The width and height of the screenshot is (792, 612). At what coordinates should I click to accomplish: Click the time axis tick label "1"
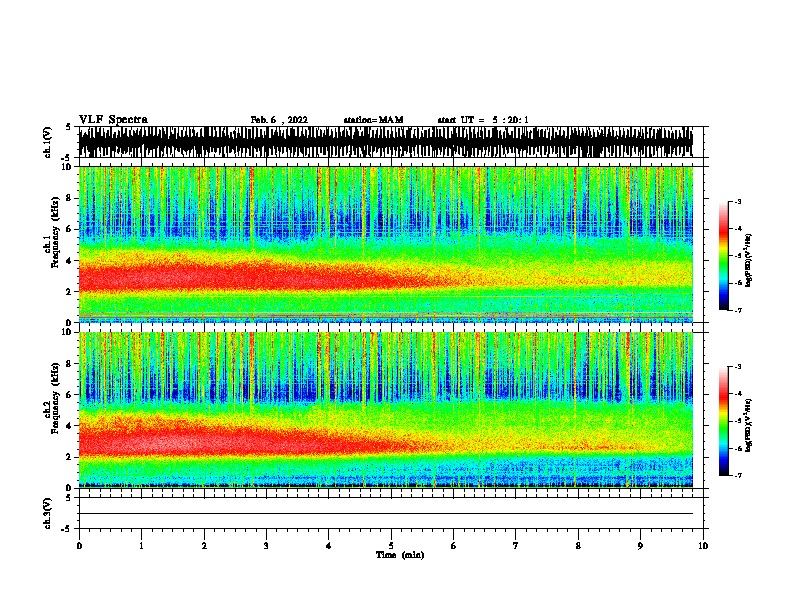click(x=141, y=545)
